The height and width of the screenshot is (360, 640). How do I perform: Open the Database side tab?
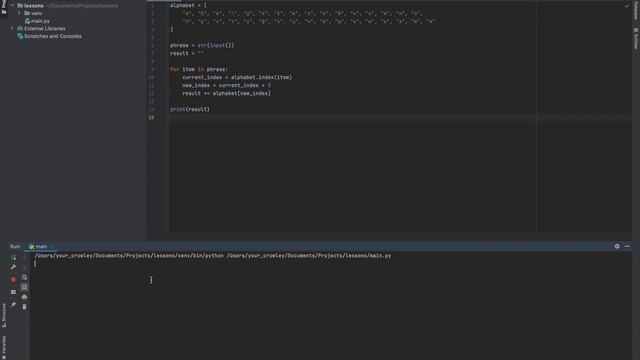pyautogui.click(x=636, y=10)
